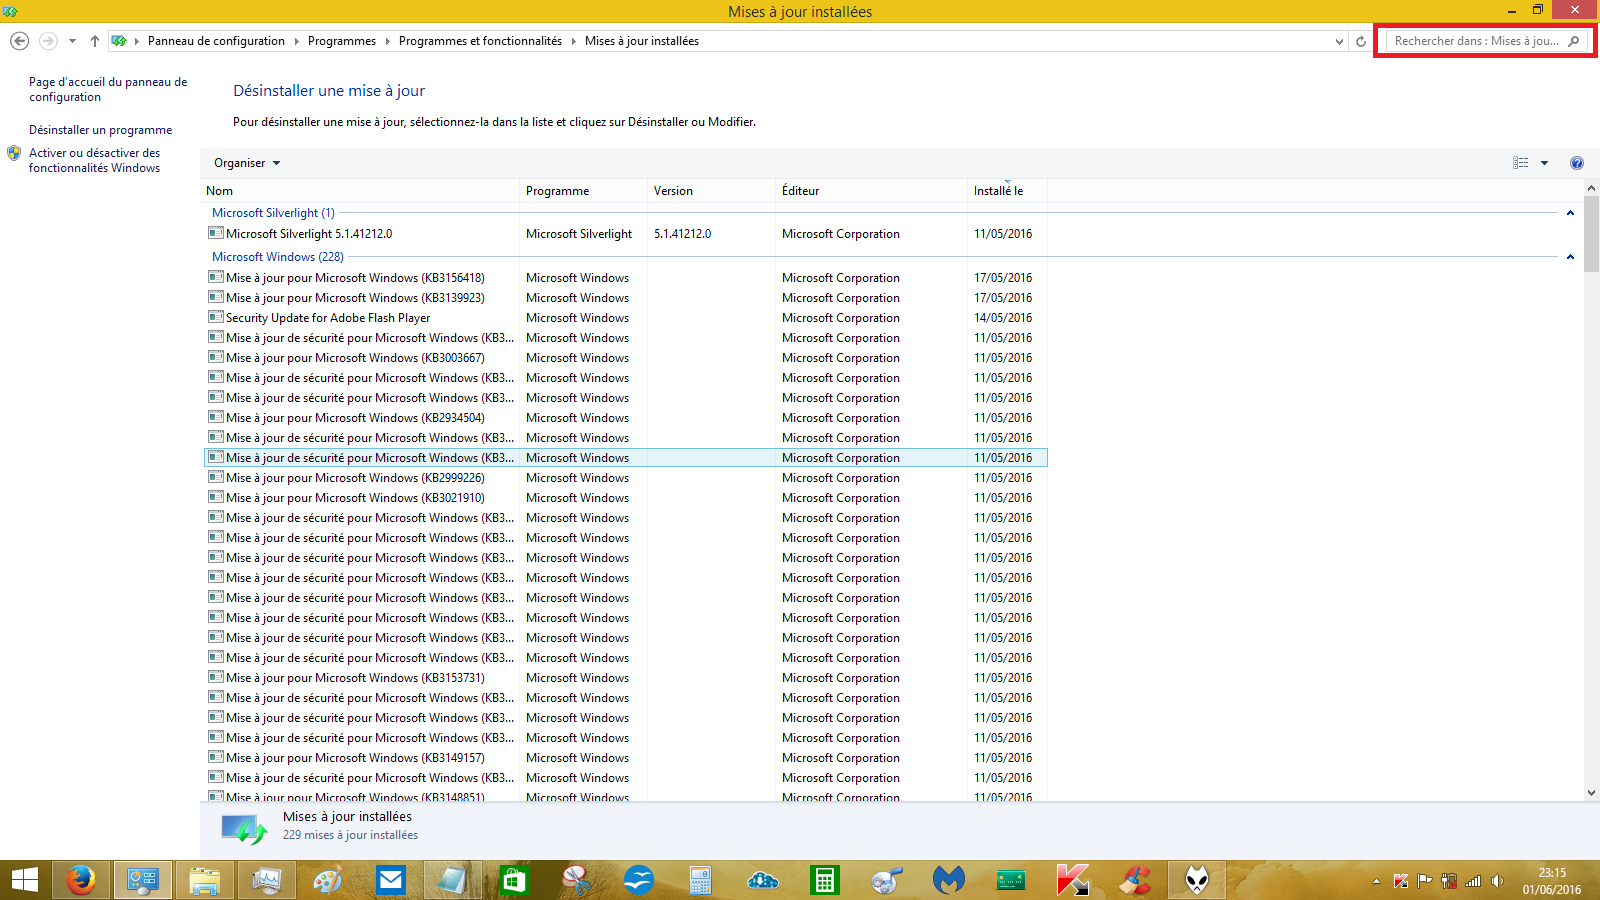
Task: Open Firefox from the taskbar
Action: coord(81,880)
